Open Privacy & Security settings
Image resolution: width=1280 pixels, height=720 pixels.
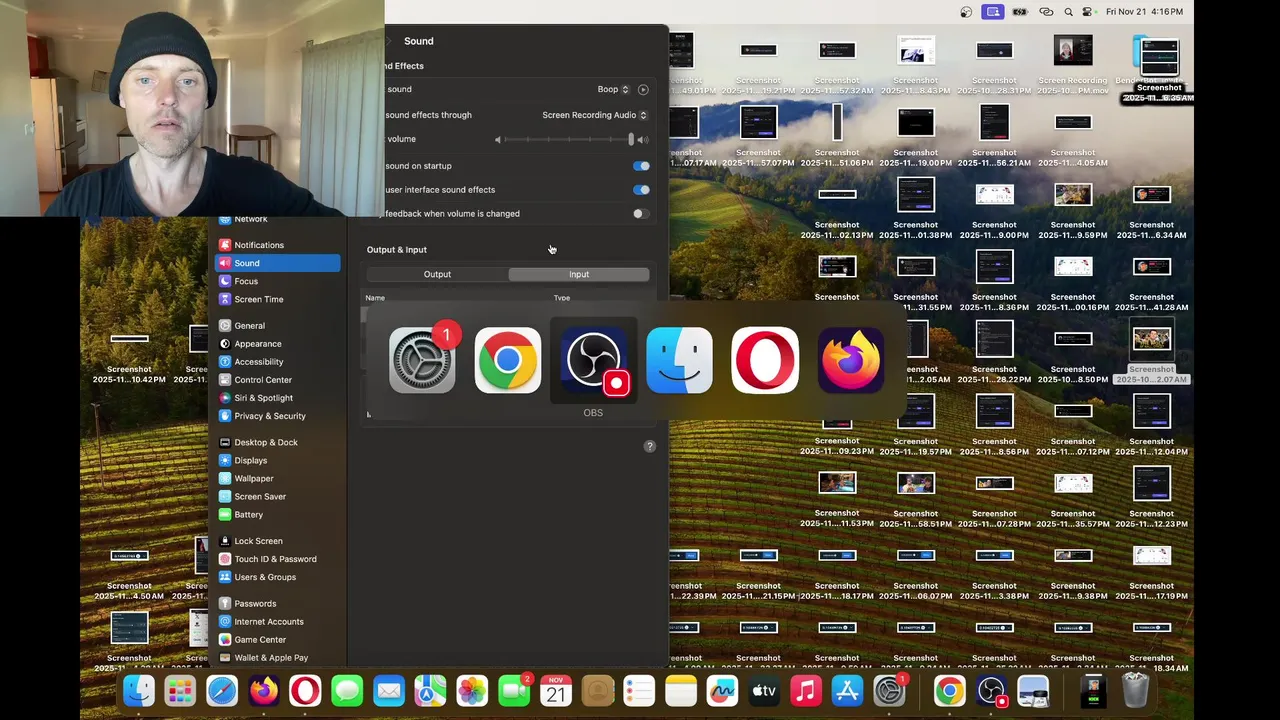click(x=277, y=416)
